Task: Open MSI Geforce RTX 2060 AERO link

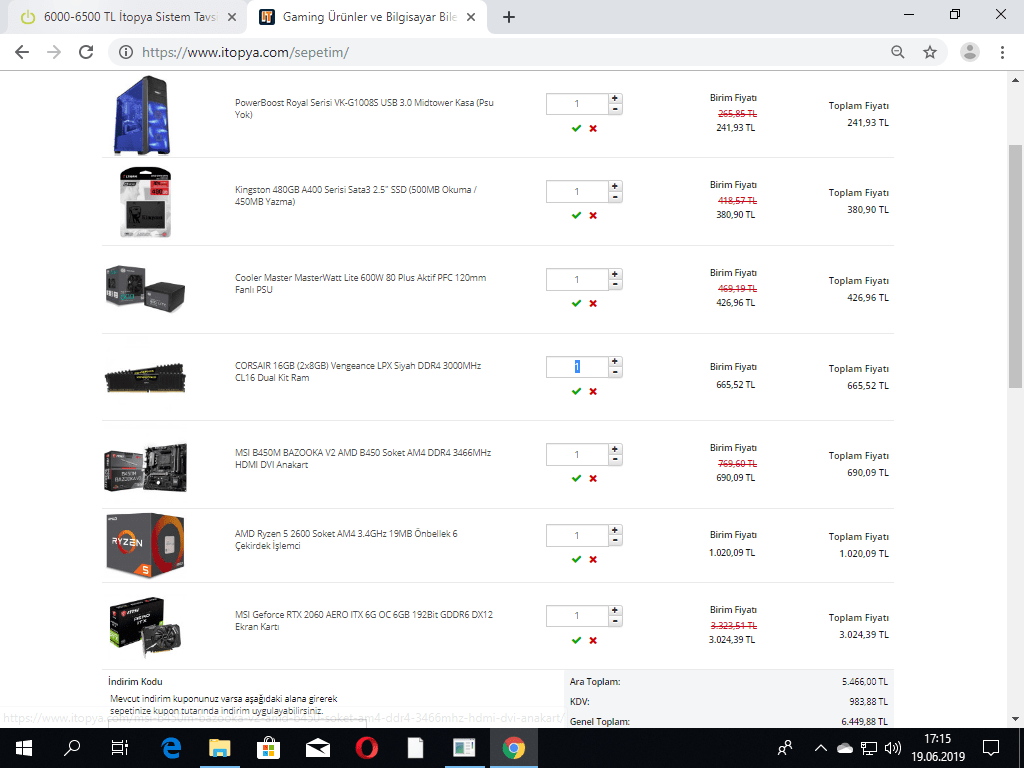Action: [364, 620]
